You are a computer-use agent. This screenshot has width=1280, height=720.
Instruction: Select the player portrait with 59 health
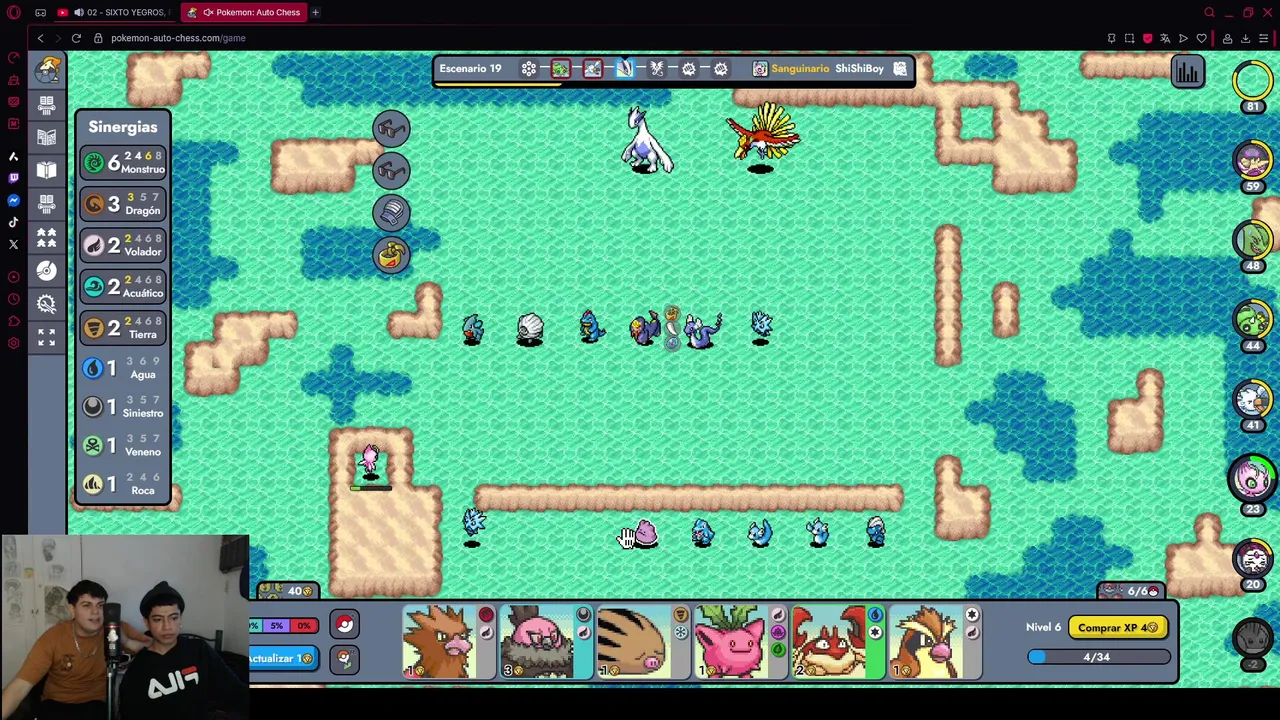point(1252,160)
